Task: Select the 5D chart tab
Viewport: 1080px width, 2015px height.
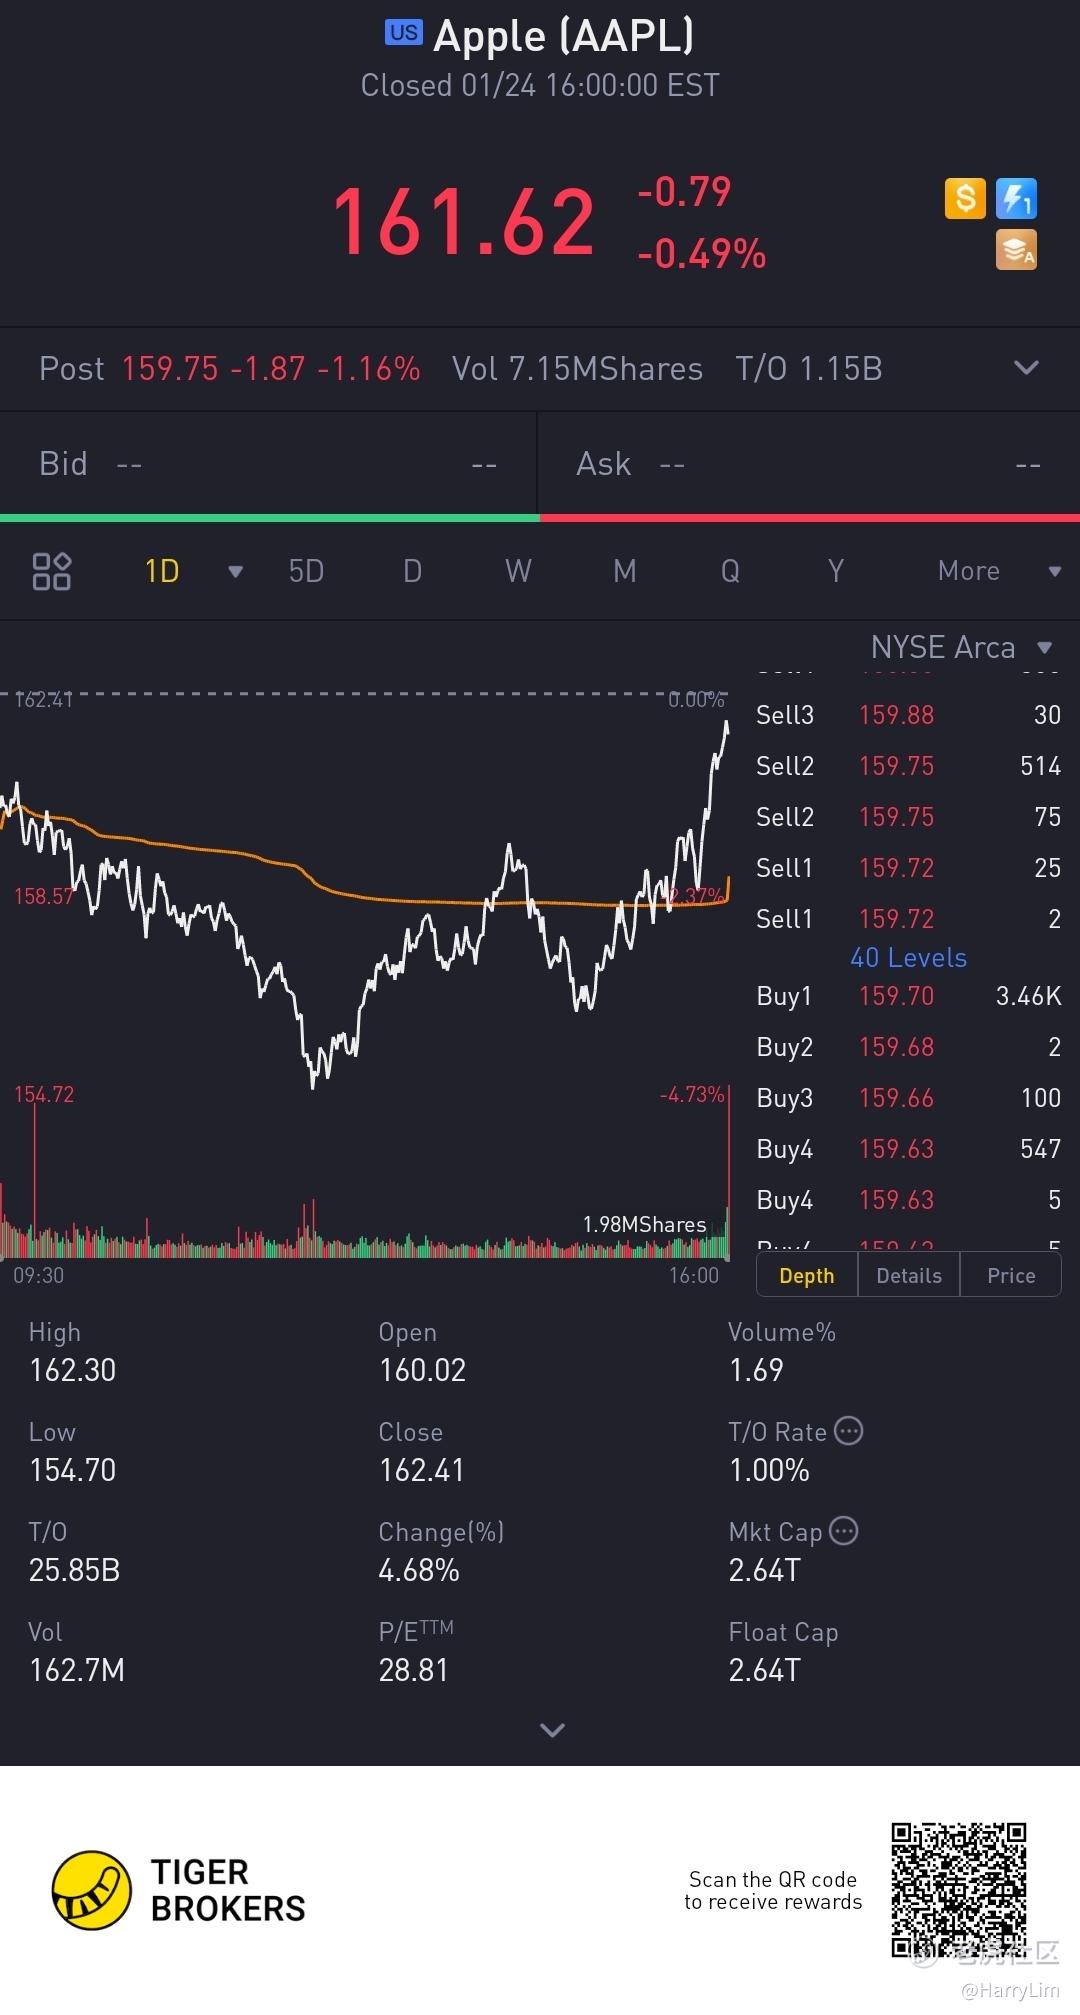Action: click(306, 571)
